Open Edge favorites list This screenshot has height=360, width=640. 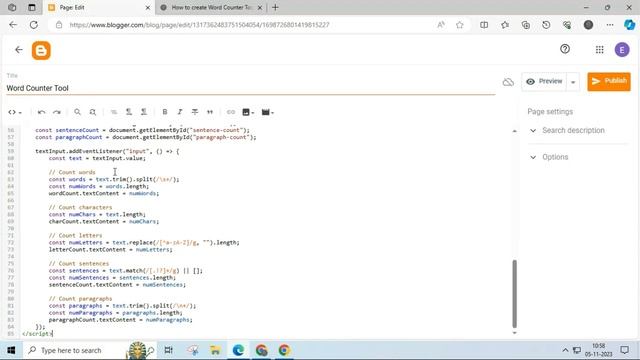[505, 25]
